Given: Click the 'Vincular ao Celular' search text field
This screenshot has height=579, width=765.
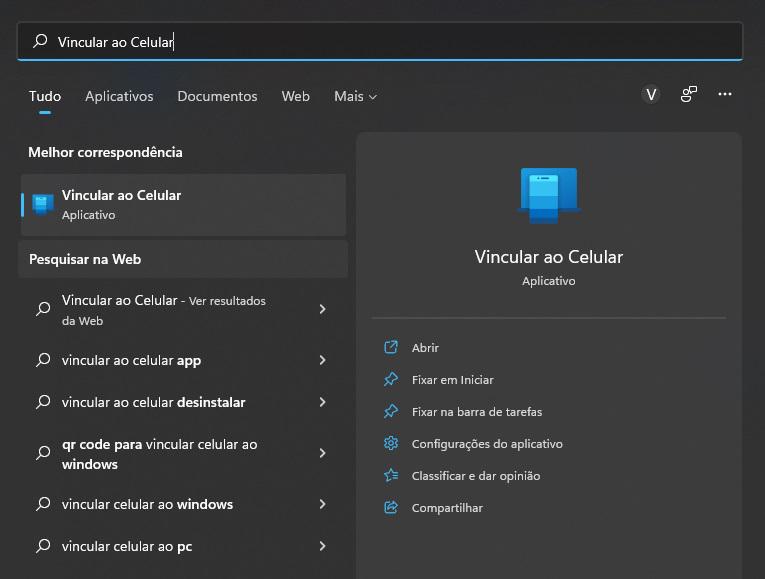Looking at the screenshot, I should tap(380, 41).
